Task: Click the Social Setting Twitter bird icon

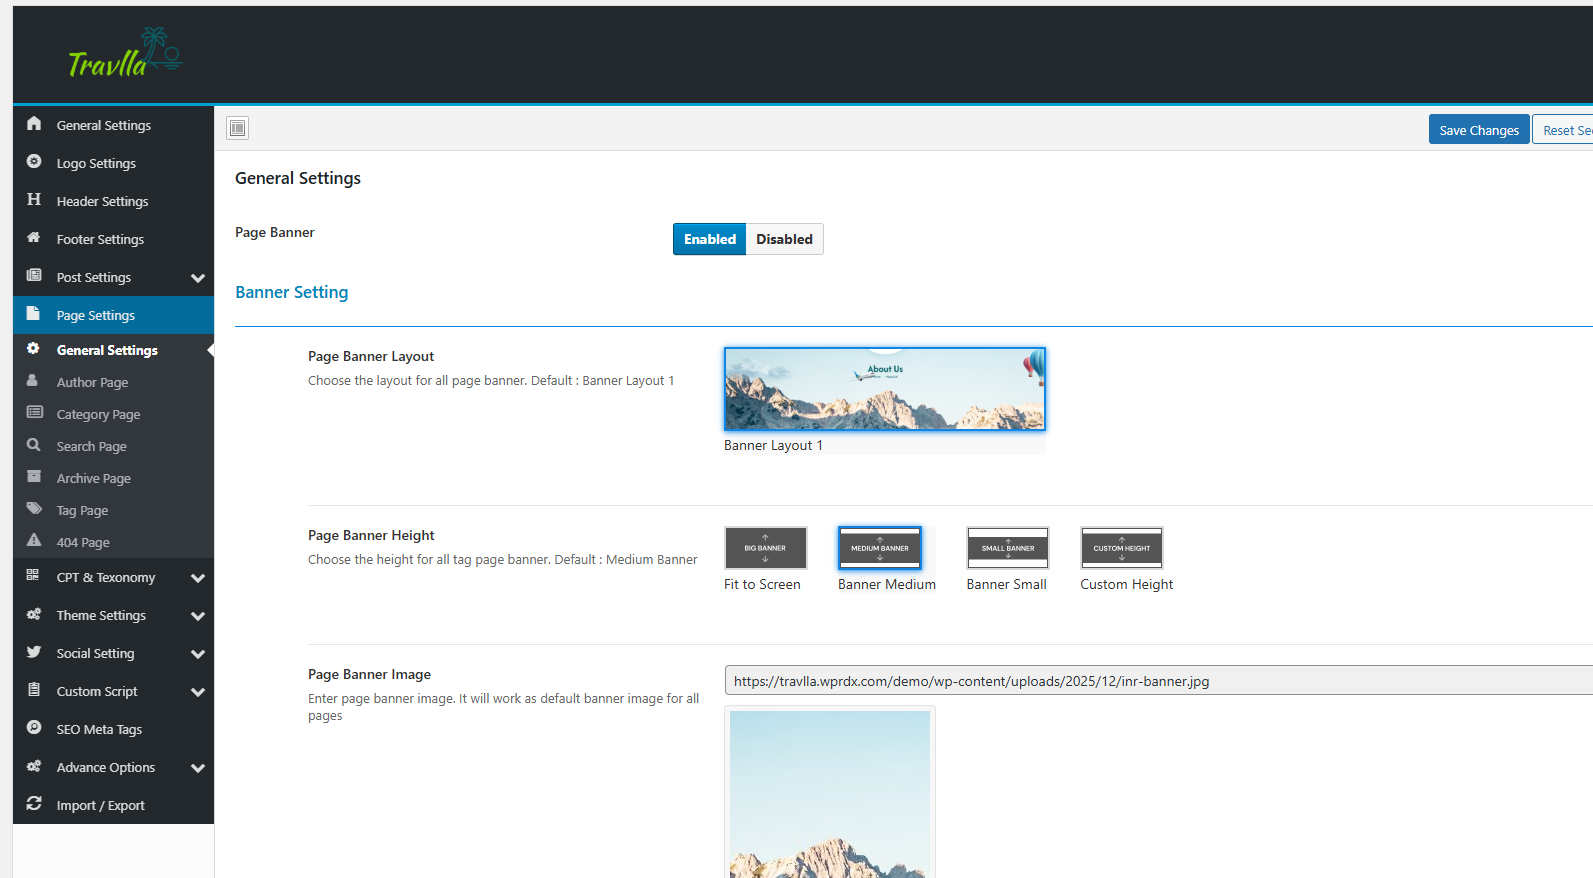Action: pyautogui.click(x=34, y=652)
